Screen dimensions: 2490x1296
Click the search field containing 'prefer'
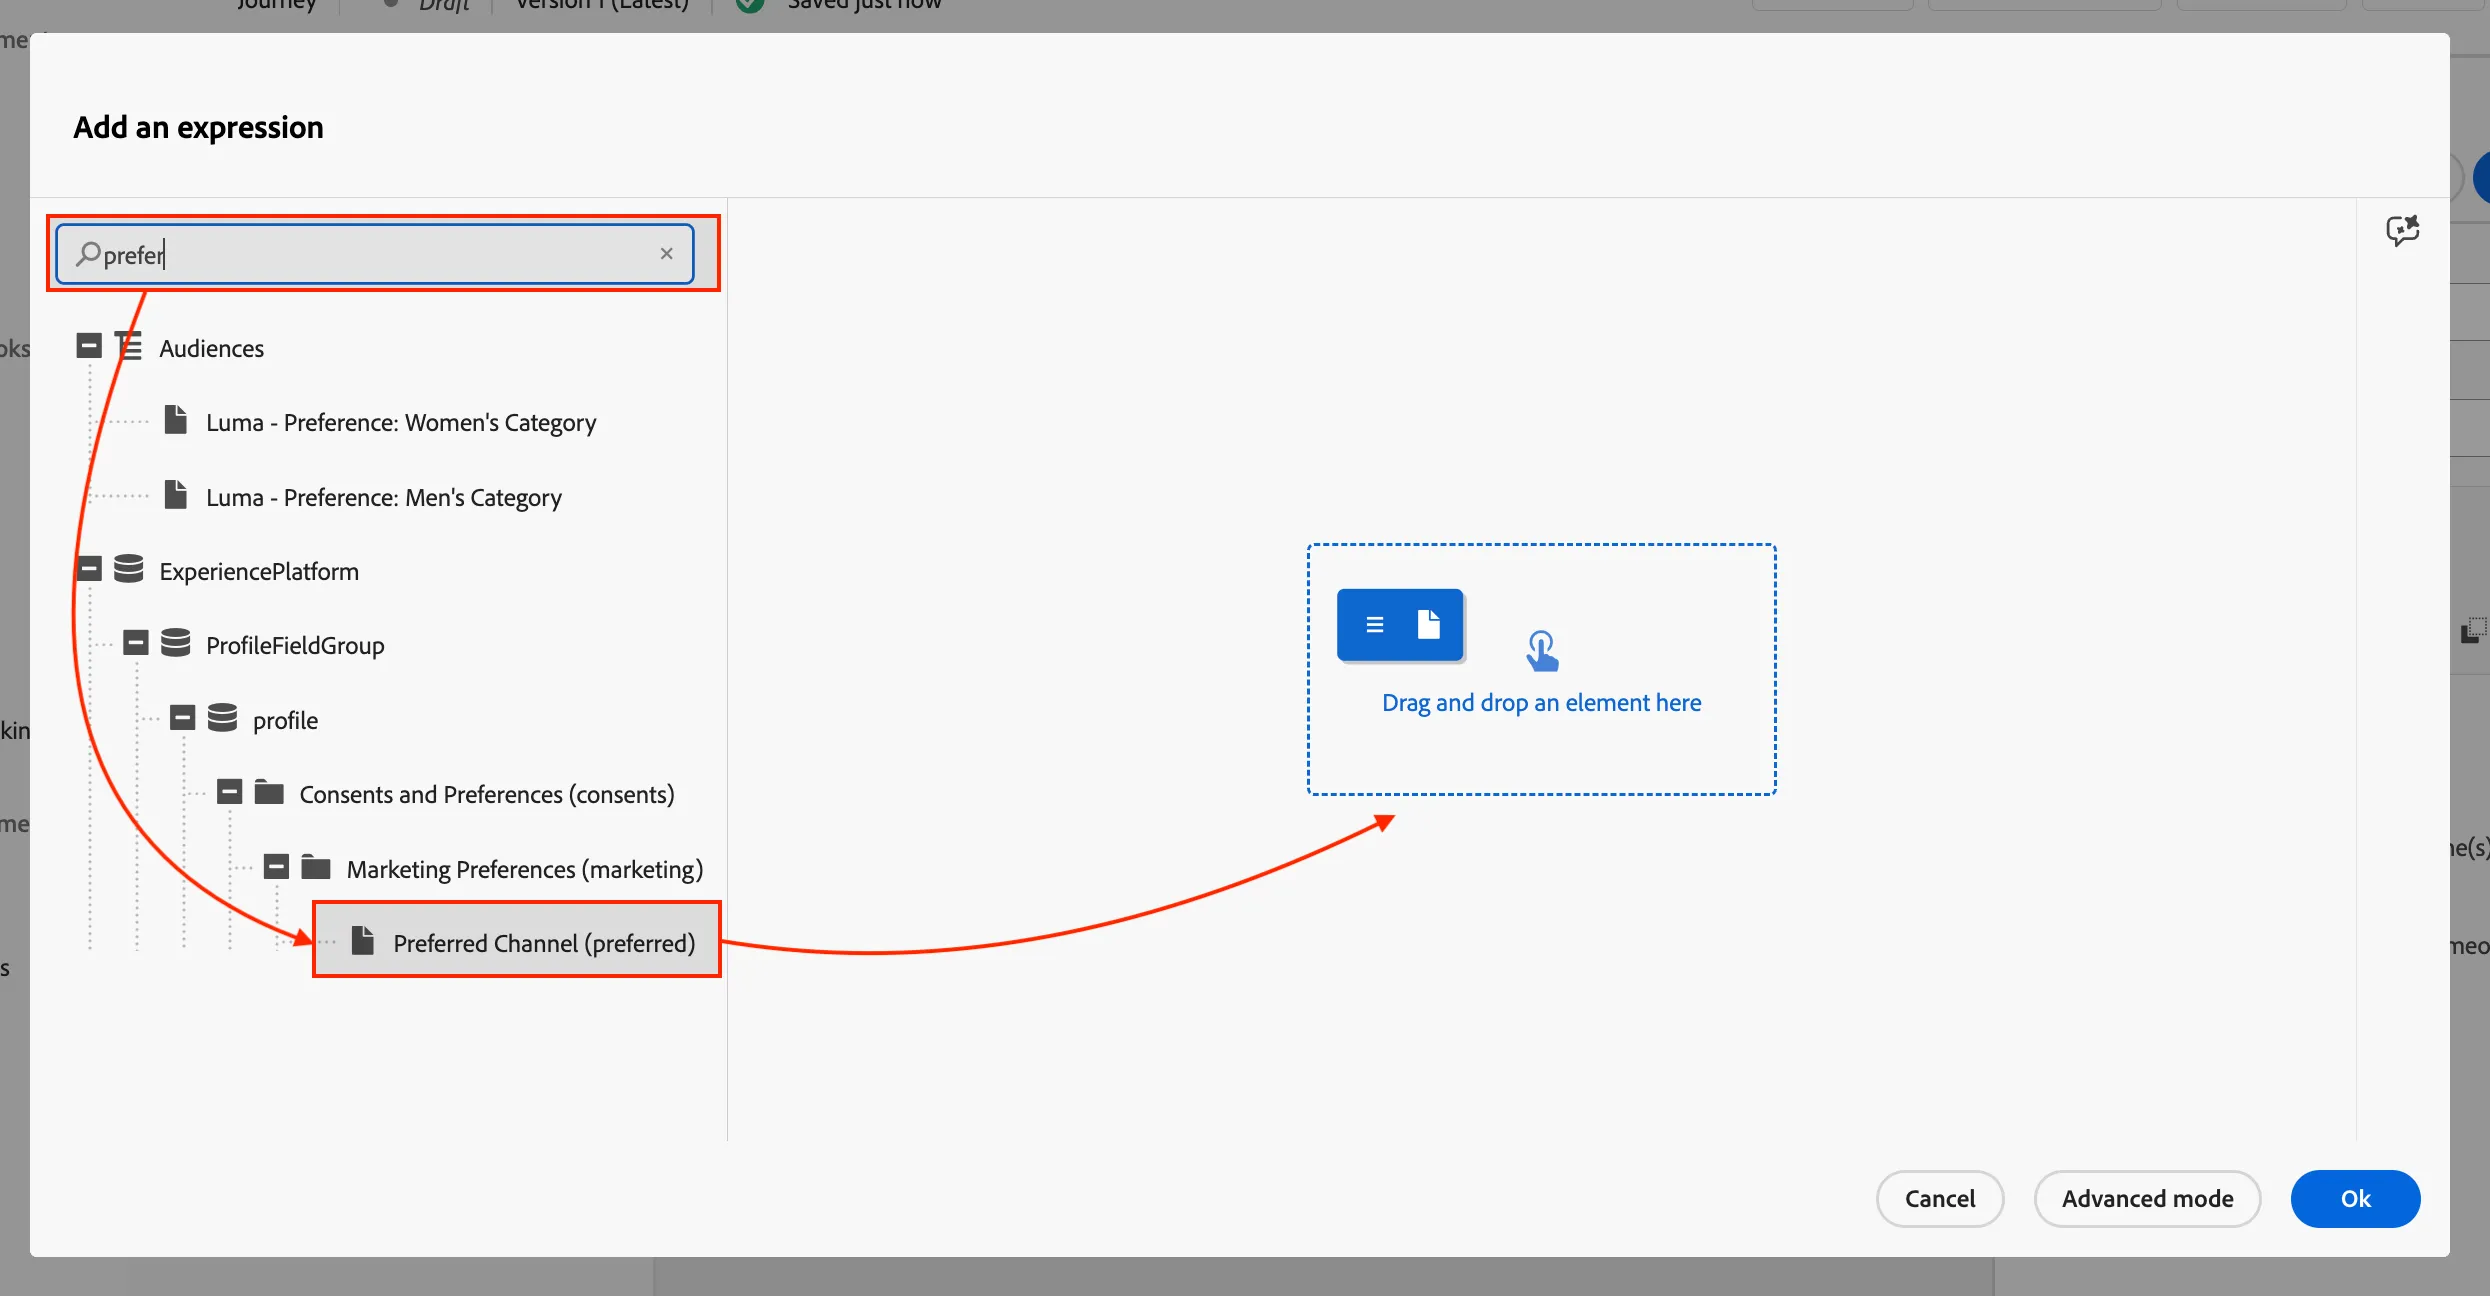pos(374,254)
